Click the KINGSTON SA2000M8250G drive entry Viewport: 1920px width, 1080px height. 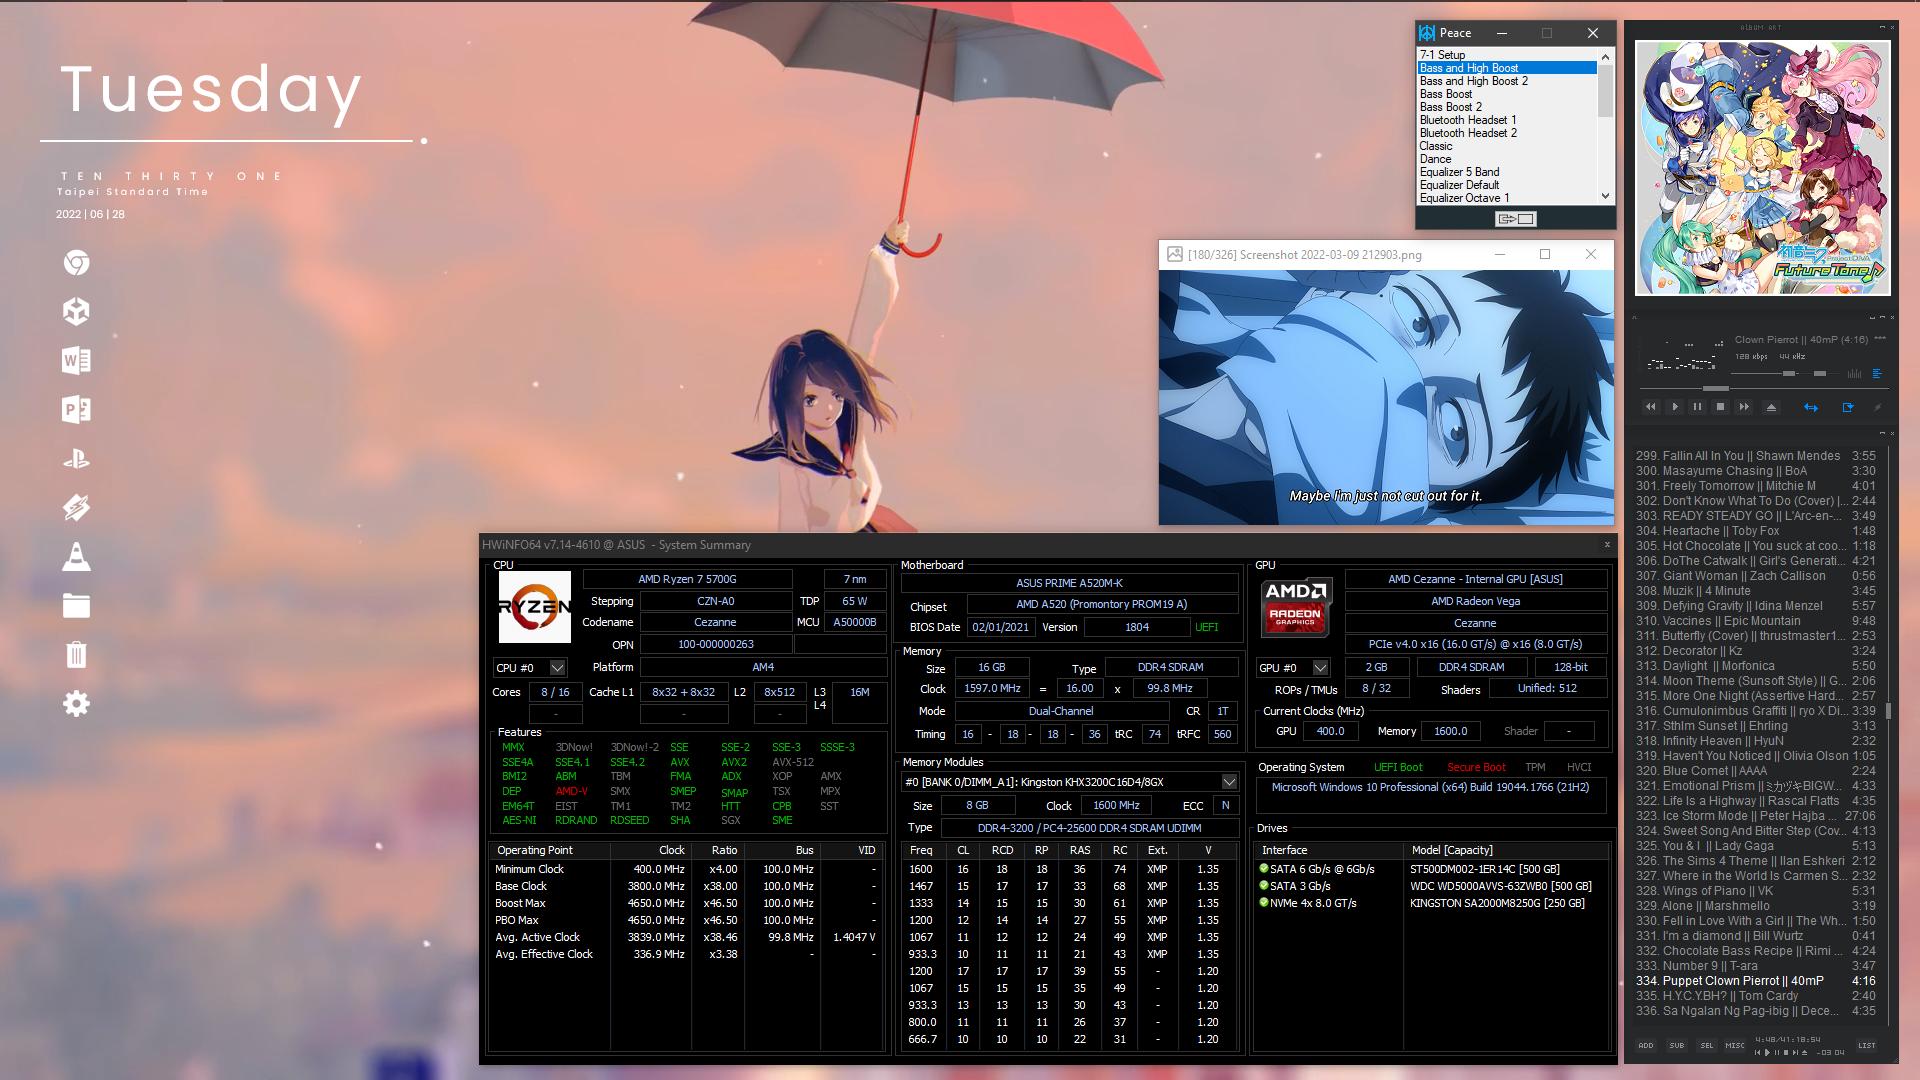point(1497,903)
